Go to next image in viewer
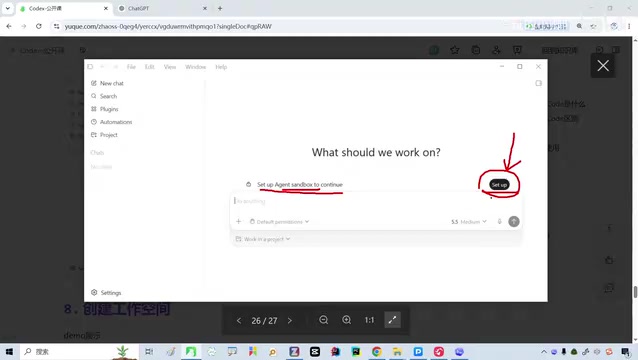Viewport: 638px width, 360px height. [290, 321]
